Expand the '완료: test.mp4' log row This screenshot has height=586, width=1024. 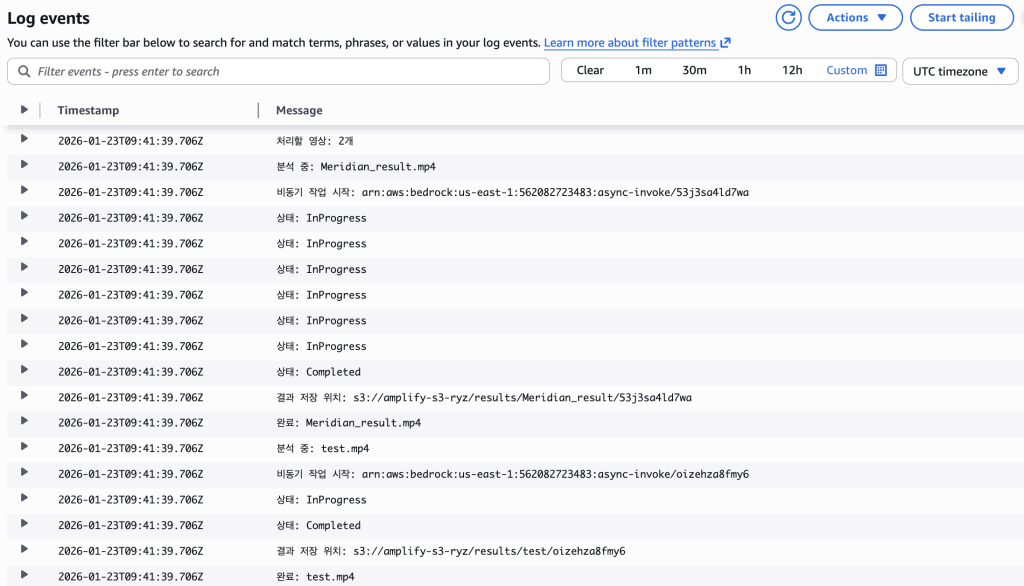[24, 576]
